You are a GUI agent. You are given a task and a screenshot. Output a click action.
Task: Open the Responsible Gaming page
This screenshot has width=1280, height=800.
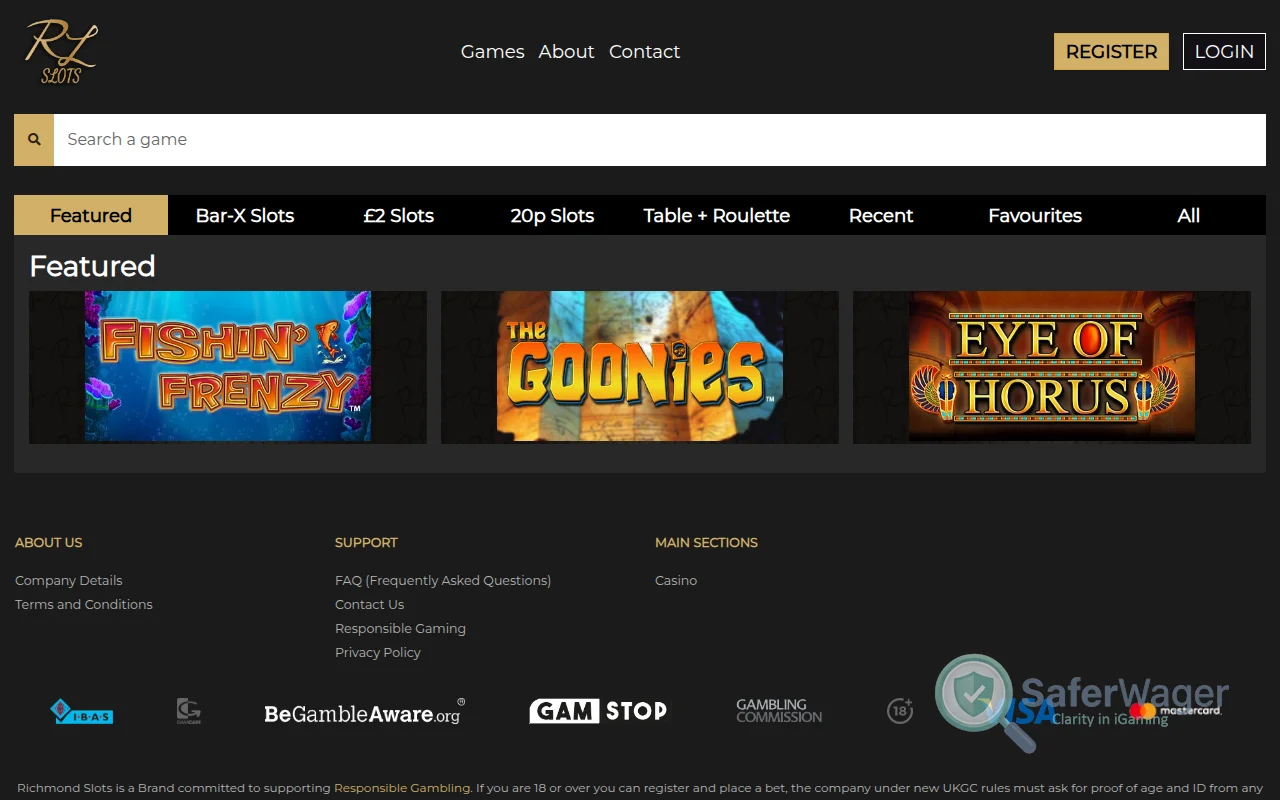click(x=400, y=628)
